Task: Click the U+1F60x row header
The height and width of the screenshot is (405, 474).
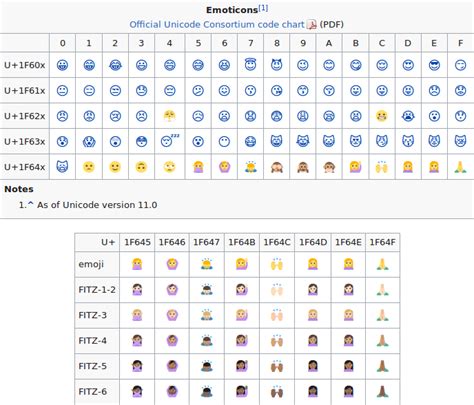Action: click(x=24, y=65)
